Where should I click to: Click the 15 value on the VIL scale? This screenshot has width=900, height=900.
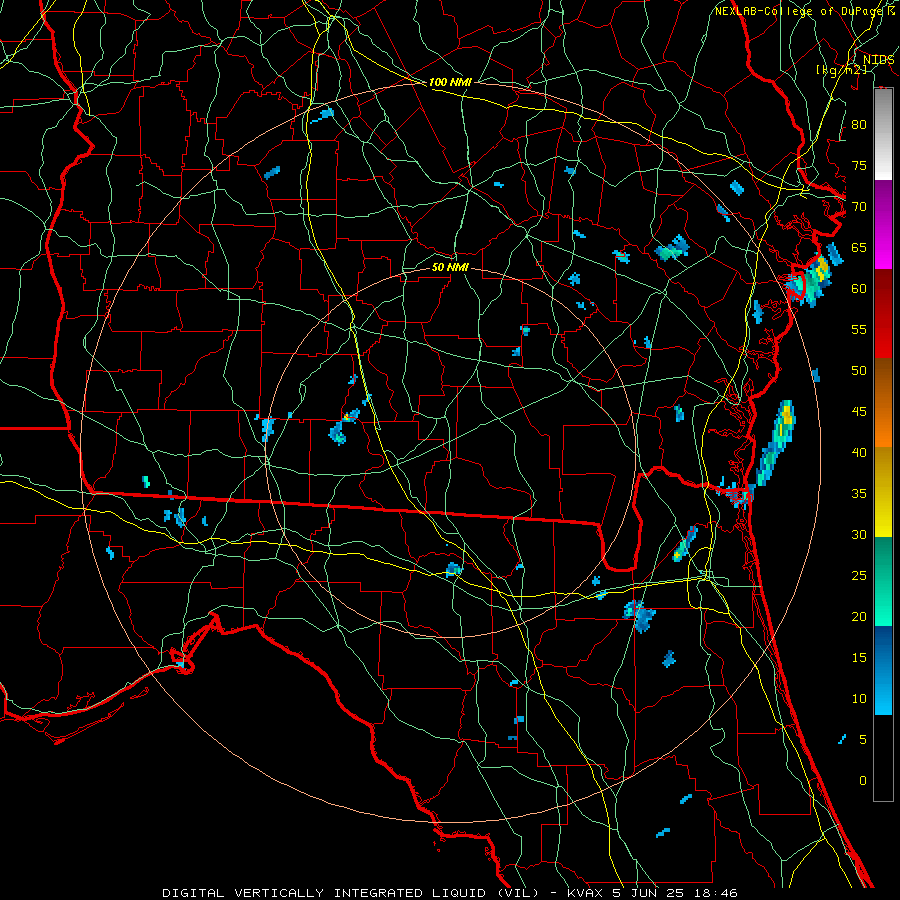pyautogui.click(x=859, y=657)
